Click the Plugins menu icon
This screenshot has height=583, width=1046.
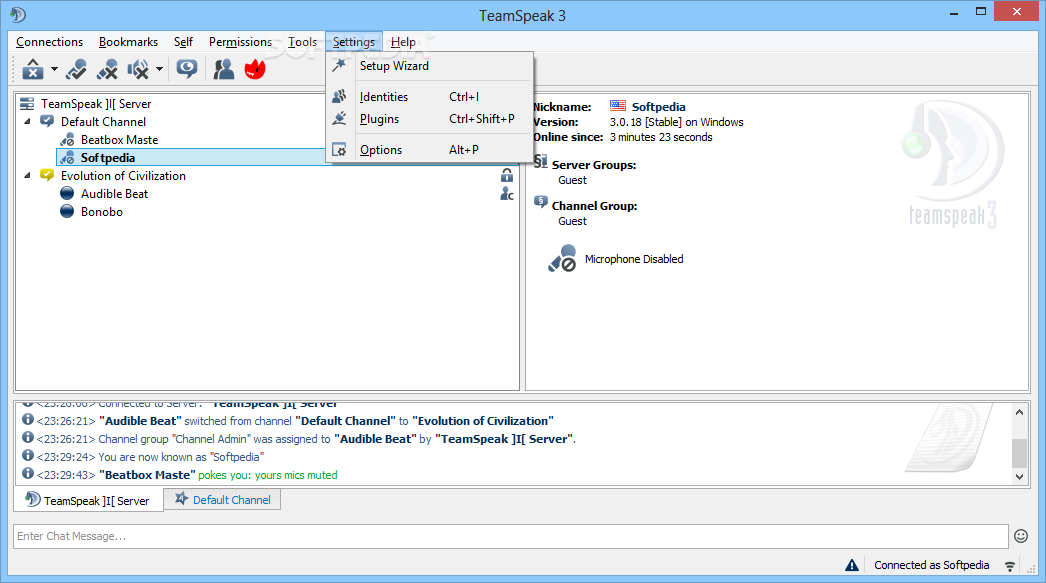[340, 119]
